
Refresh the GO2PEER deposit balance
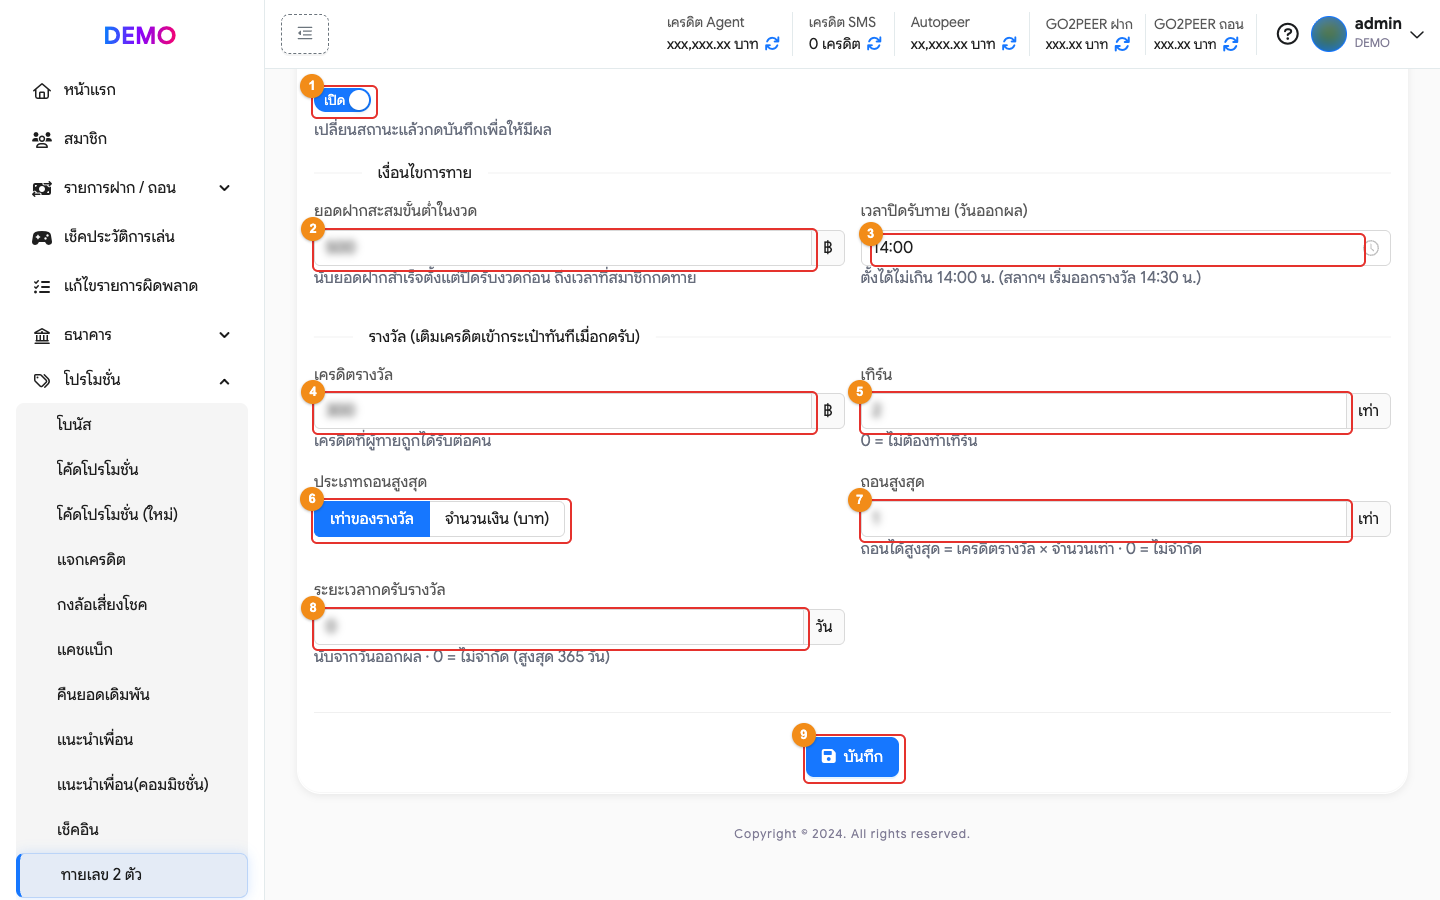pyautogui.click(x=1122, y=44)
